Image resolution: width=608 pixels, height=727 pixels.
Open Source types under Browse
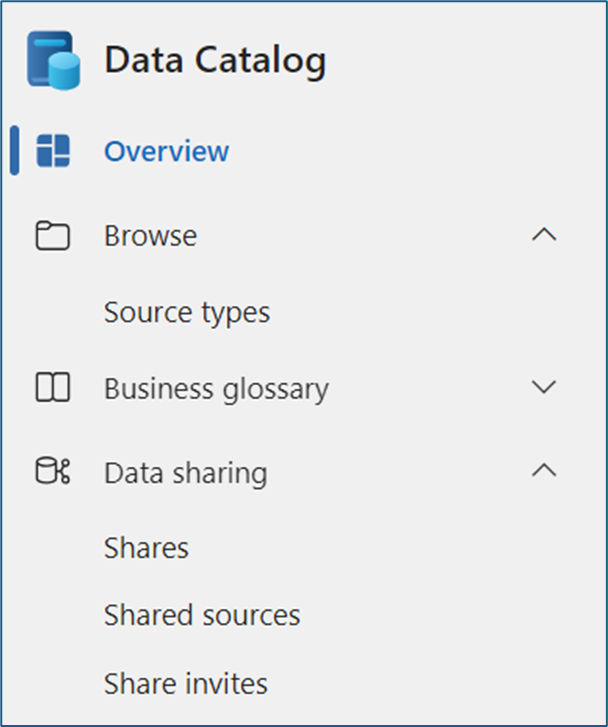(x=187, y=312)
